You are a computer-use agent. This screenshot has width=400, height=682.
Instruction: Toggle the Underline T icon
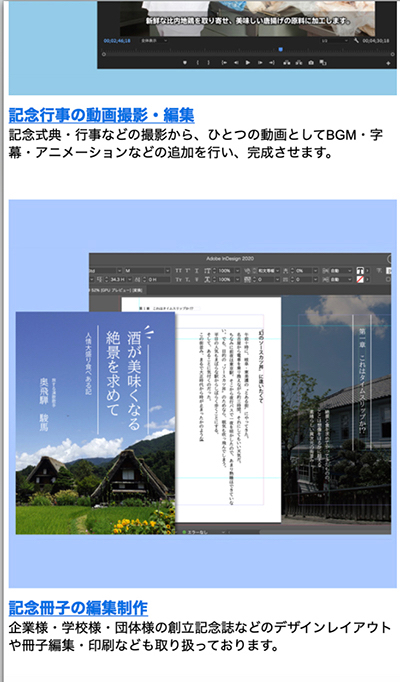[x=197, y=271]
